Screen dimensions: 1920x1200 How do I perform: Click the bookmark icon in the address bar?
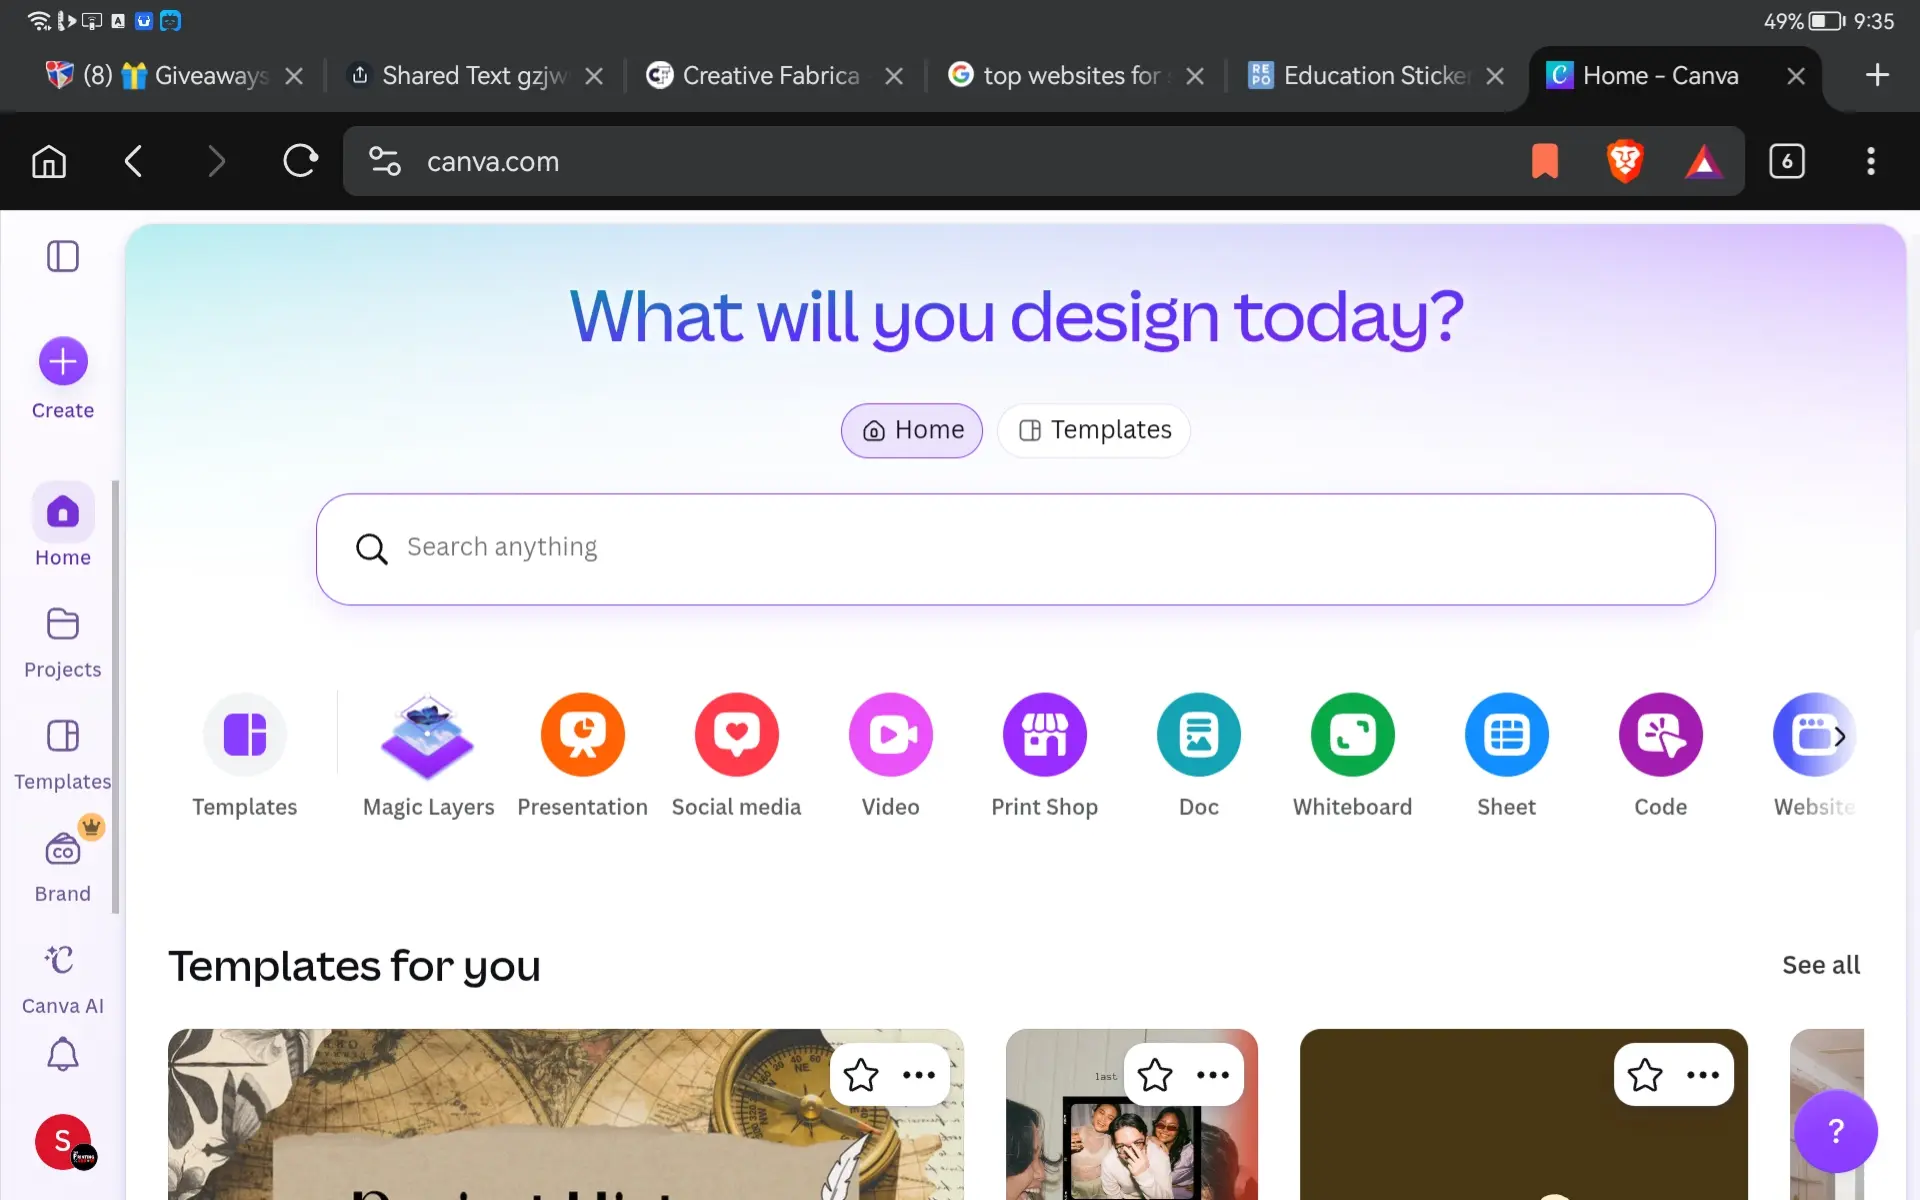coord(1545,161)
